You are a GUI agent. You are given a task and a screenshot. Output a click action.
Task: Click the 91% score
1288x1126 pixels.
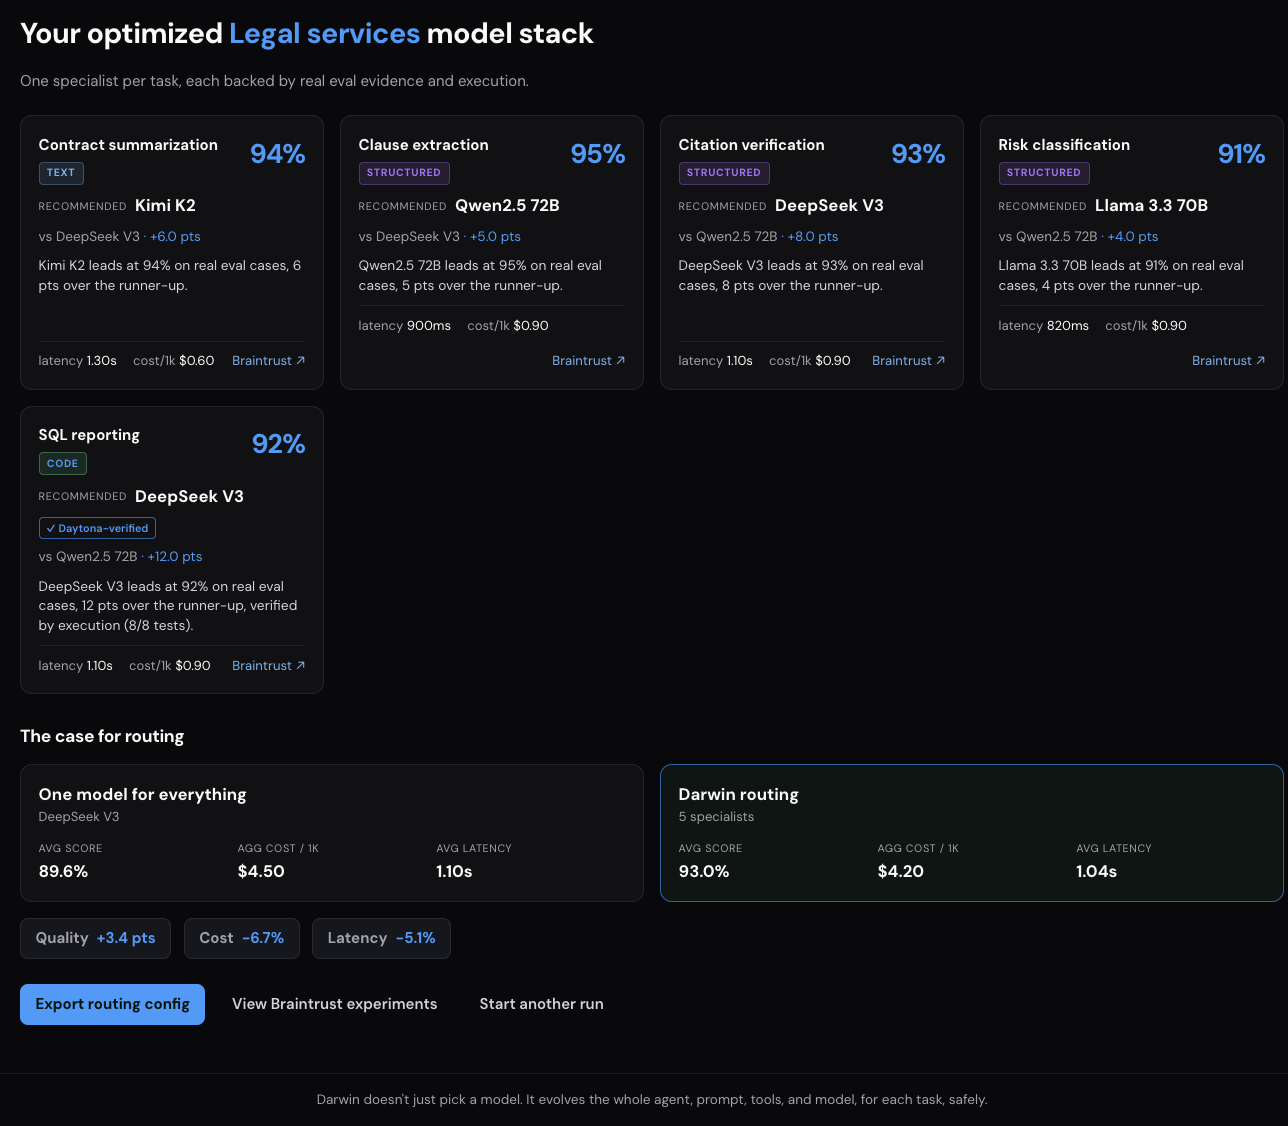click(x=1241, y=154)
